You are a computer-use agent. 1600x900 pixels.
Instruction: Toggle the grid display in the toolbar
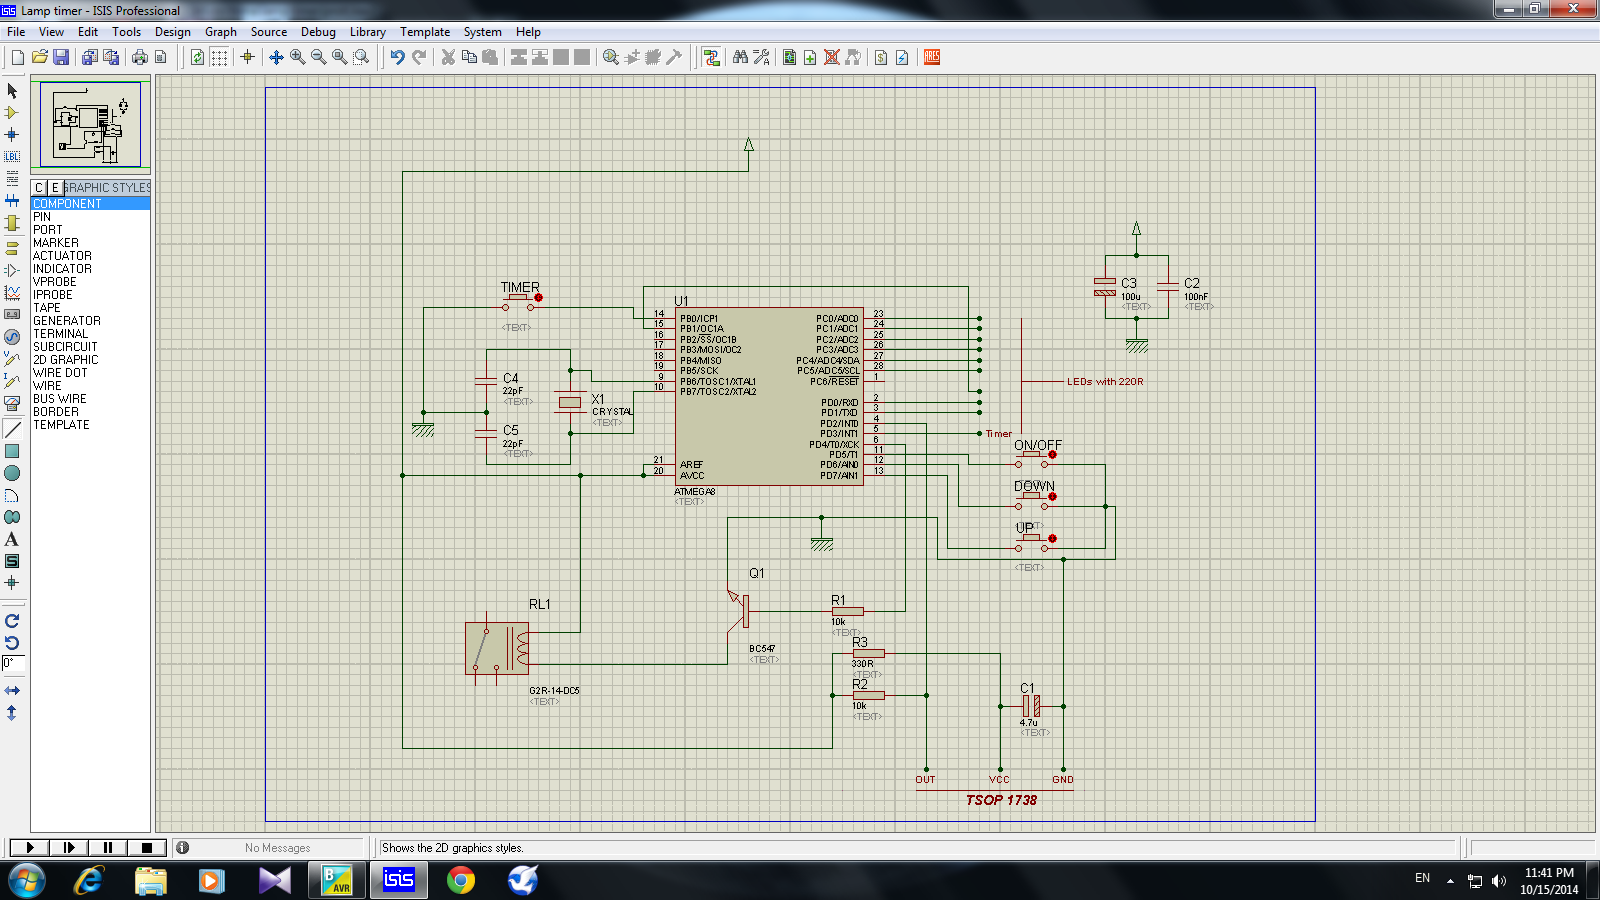219,58
